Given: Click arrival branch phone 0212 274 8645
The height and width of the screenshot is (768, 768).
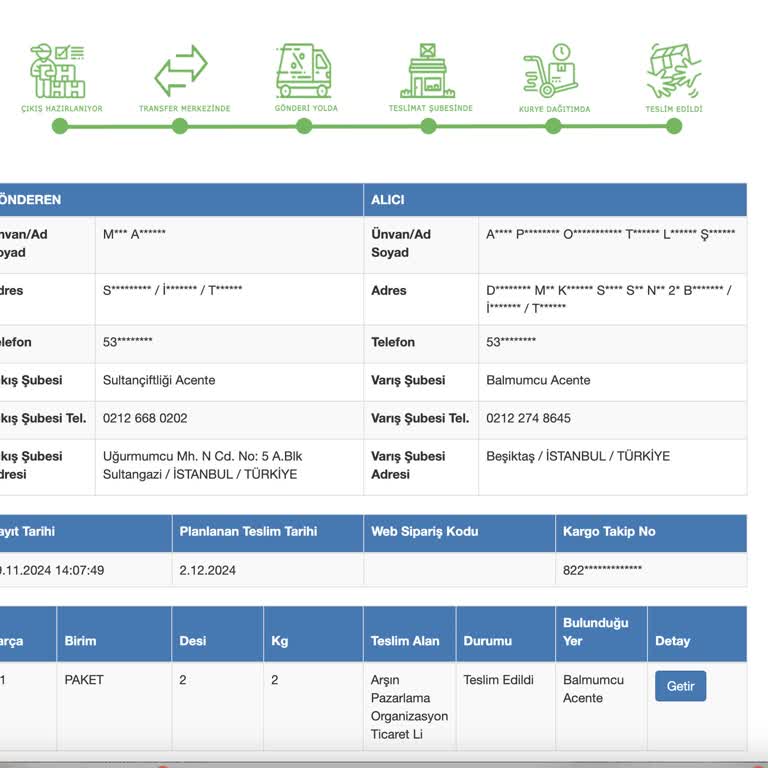Looking at the screenshot, I should pyautogui.click(x=528, y=418).
